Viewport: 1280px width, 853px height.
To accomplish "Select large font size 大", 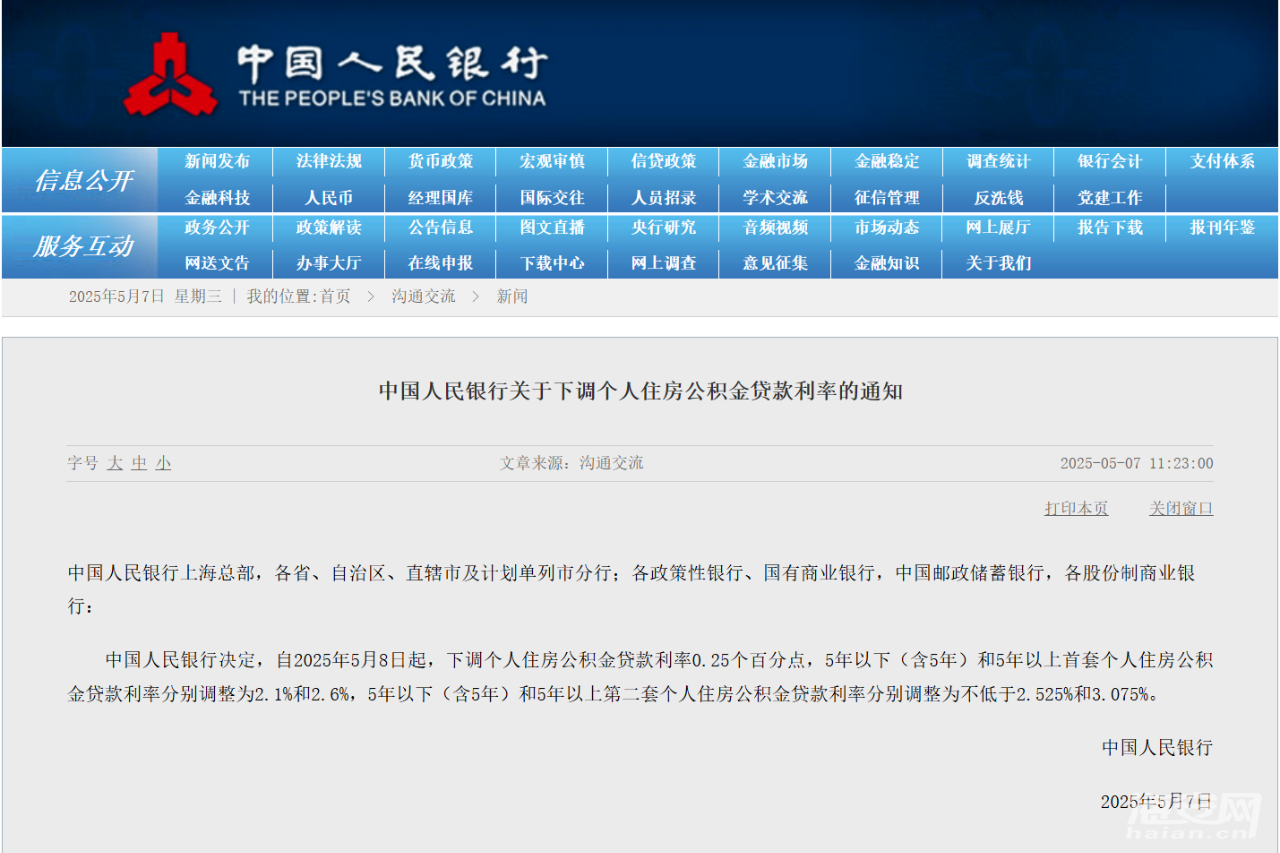I will click(114, 463).
